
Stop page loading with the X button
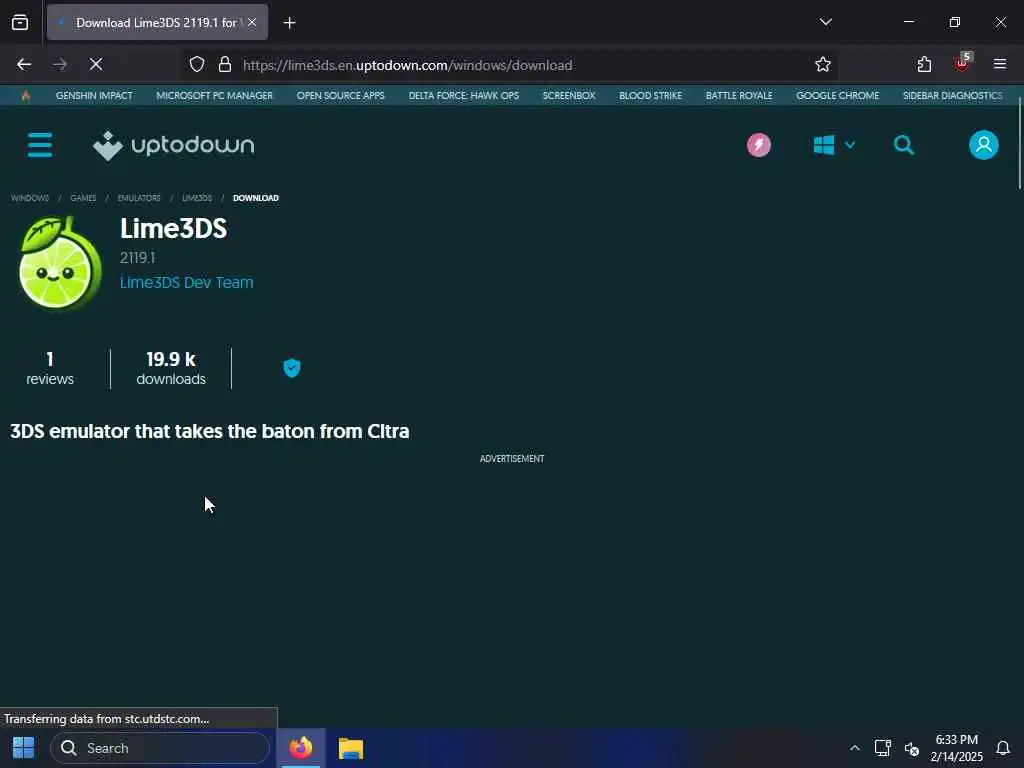(x=96, y=64)
